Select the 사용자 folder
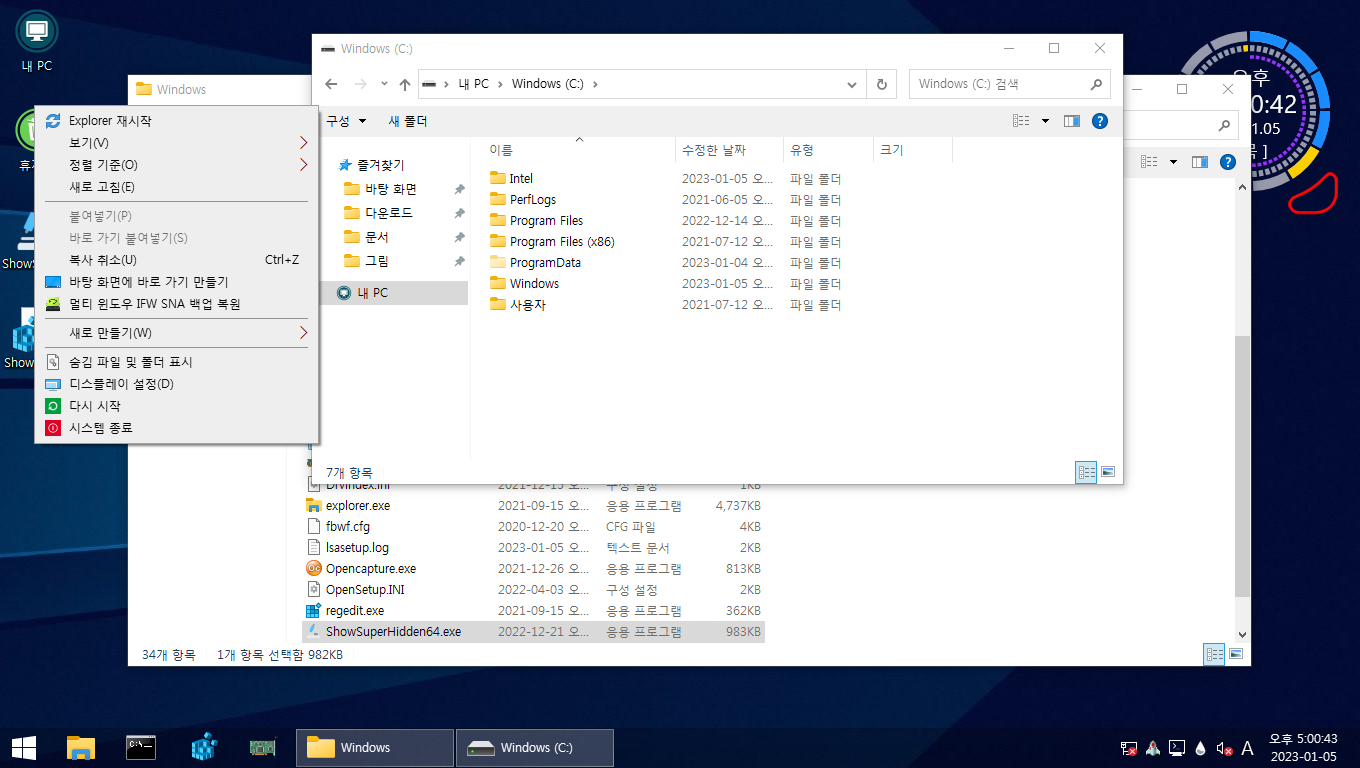 527,305
